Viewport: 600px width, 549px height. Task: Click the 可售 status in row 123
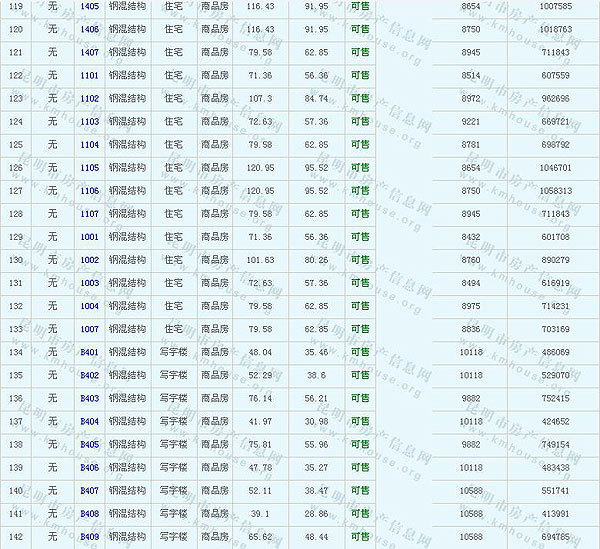click(360, 99)
